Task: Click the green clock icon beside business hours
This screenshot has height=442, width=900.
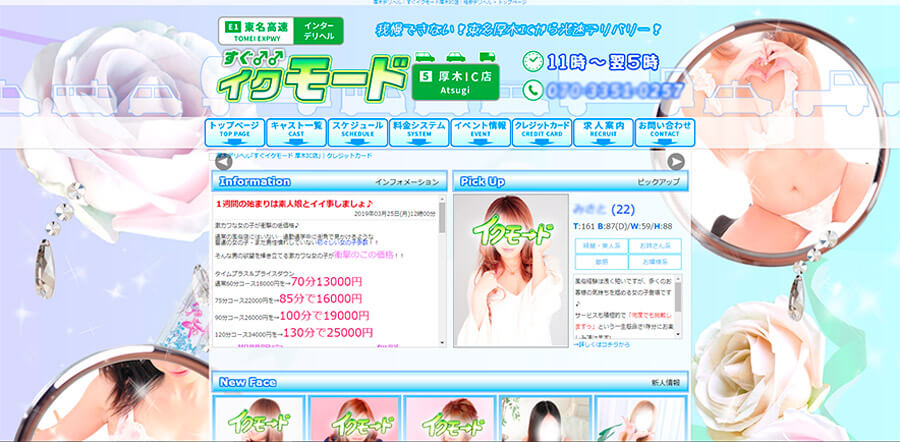Action: click(532, 61)
